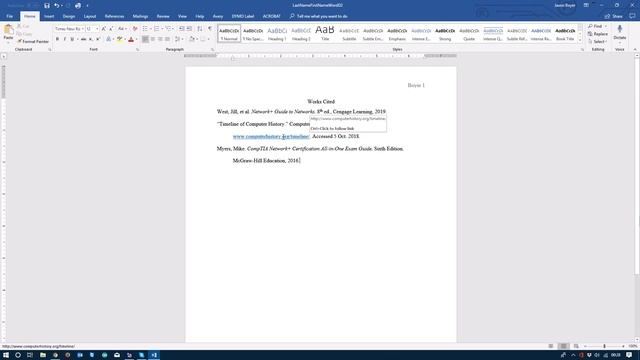
Task: Open the File tab
Action: coord(10,16)
